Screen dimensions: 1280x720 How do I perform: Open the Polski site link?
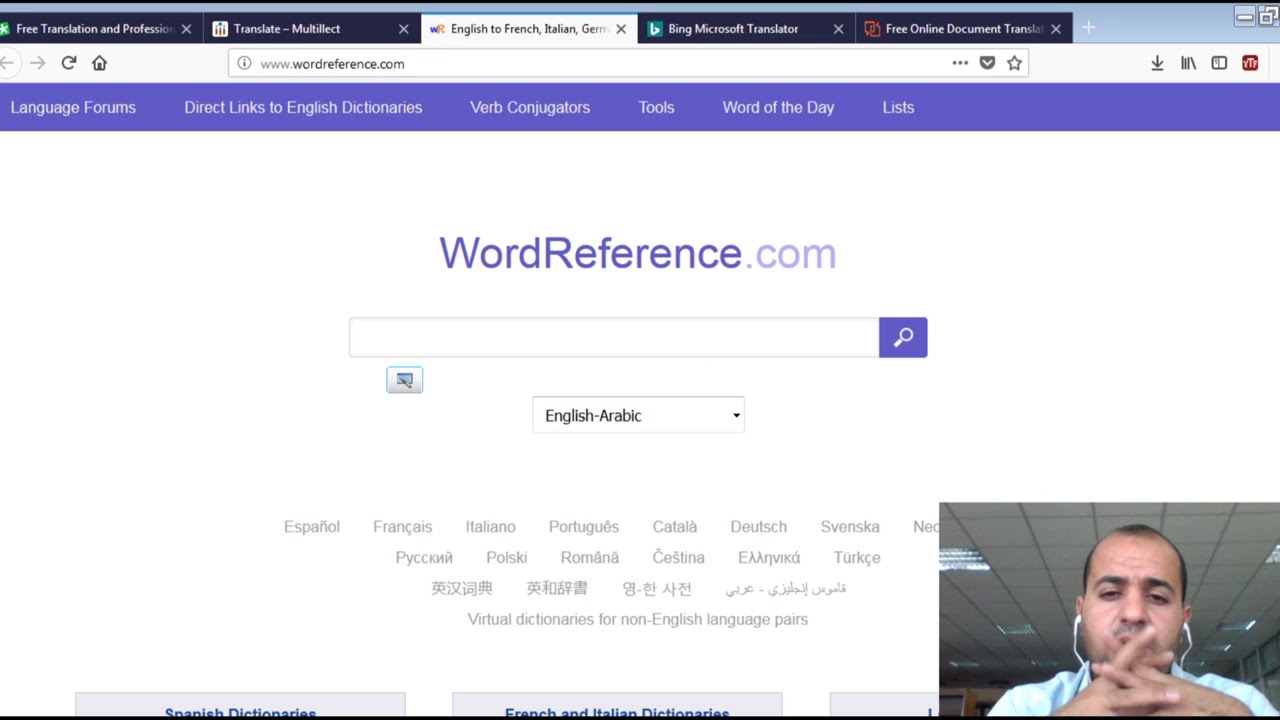pos(507,558)
